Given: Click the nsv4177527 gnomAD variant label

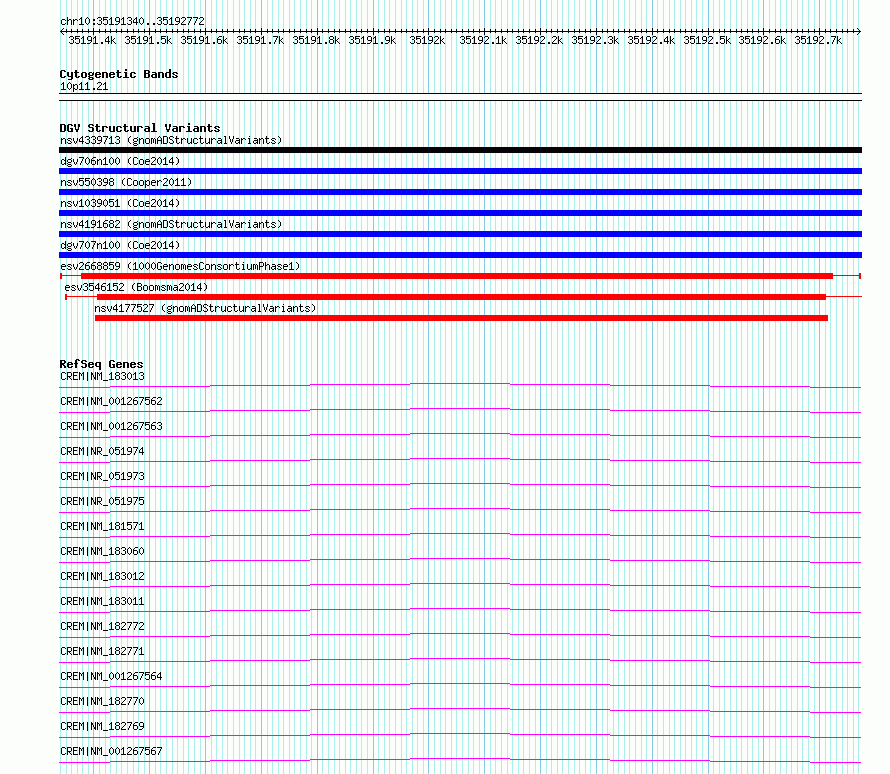Looking at the screenshot, I should tap(205, 308).
